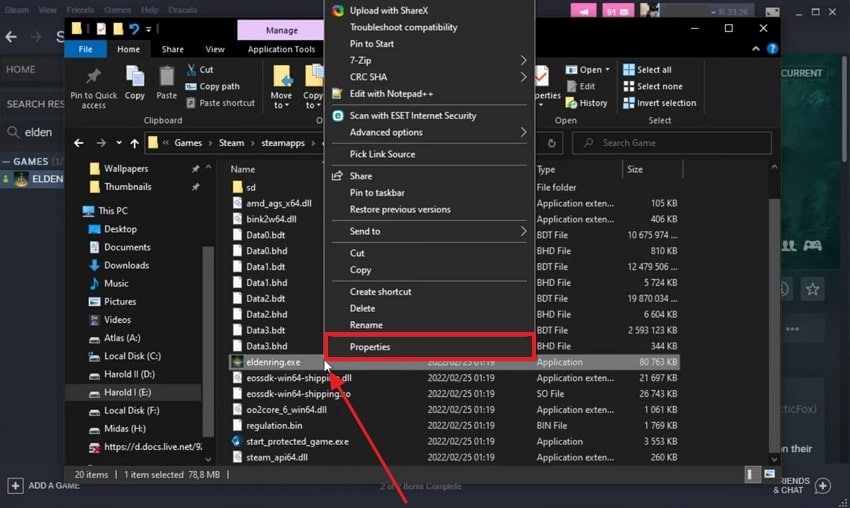
Task: Sort by the Size column header
Action: coord(635,169)
